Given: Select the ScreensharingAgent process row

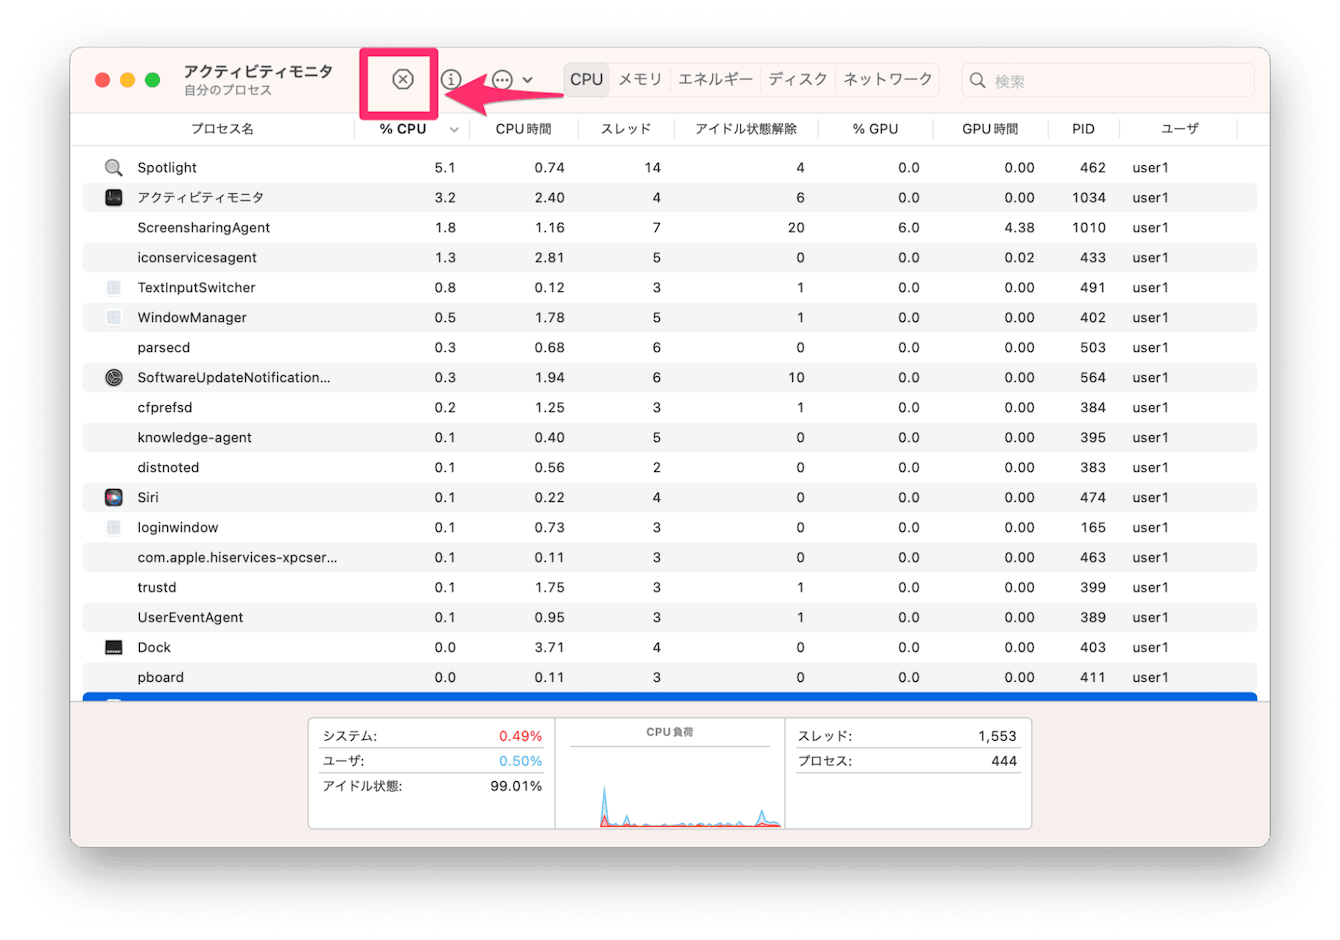Looking at the screenshot, I should click(x=669, y=228).
